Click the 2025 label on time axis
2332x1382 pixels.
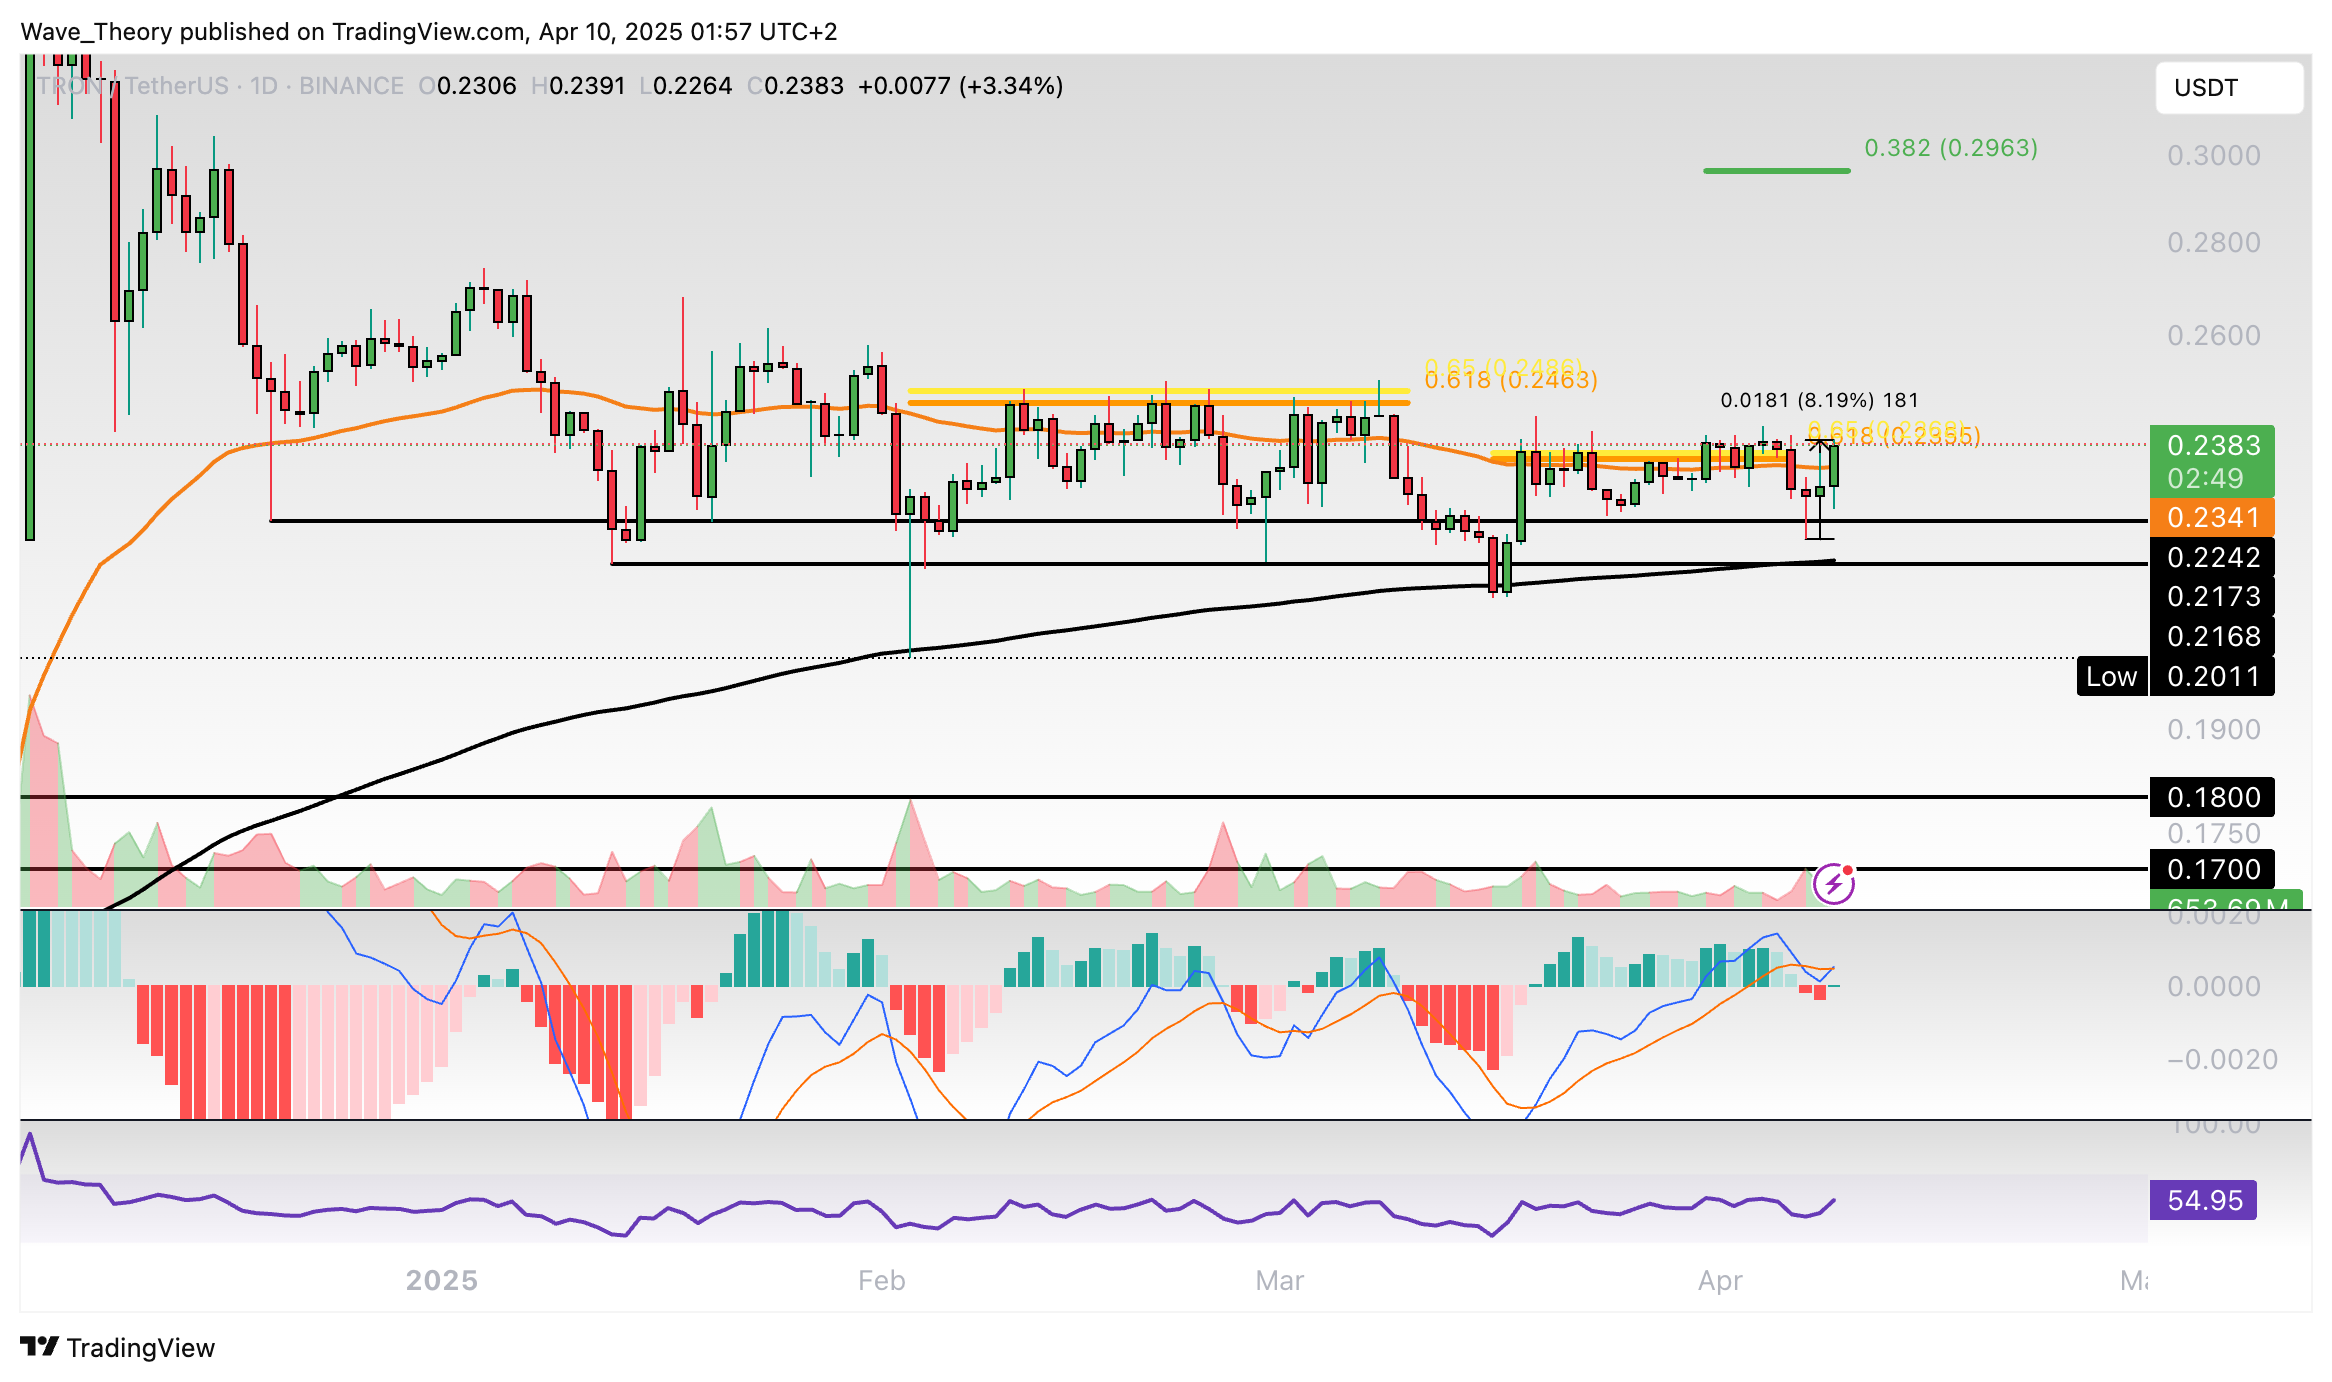point(441,1280)
